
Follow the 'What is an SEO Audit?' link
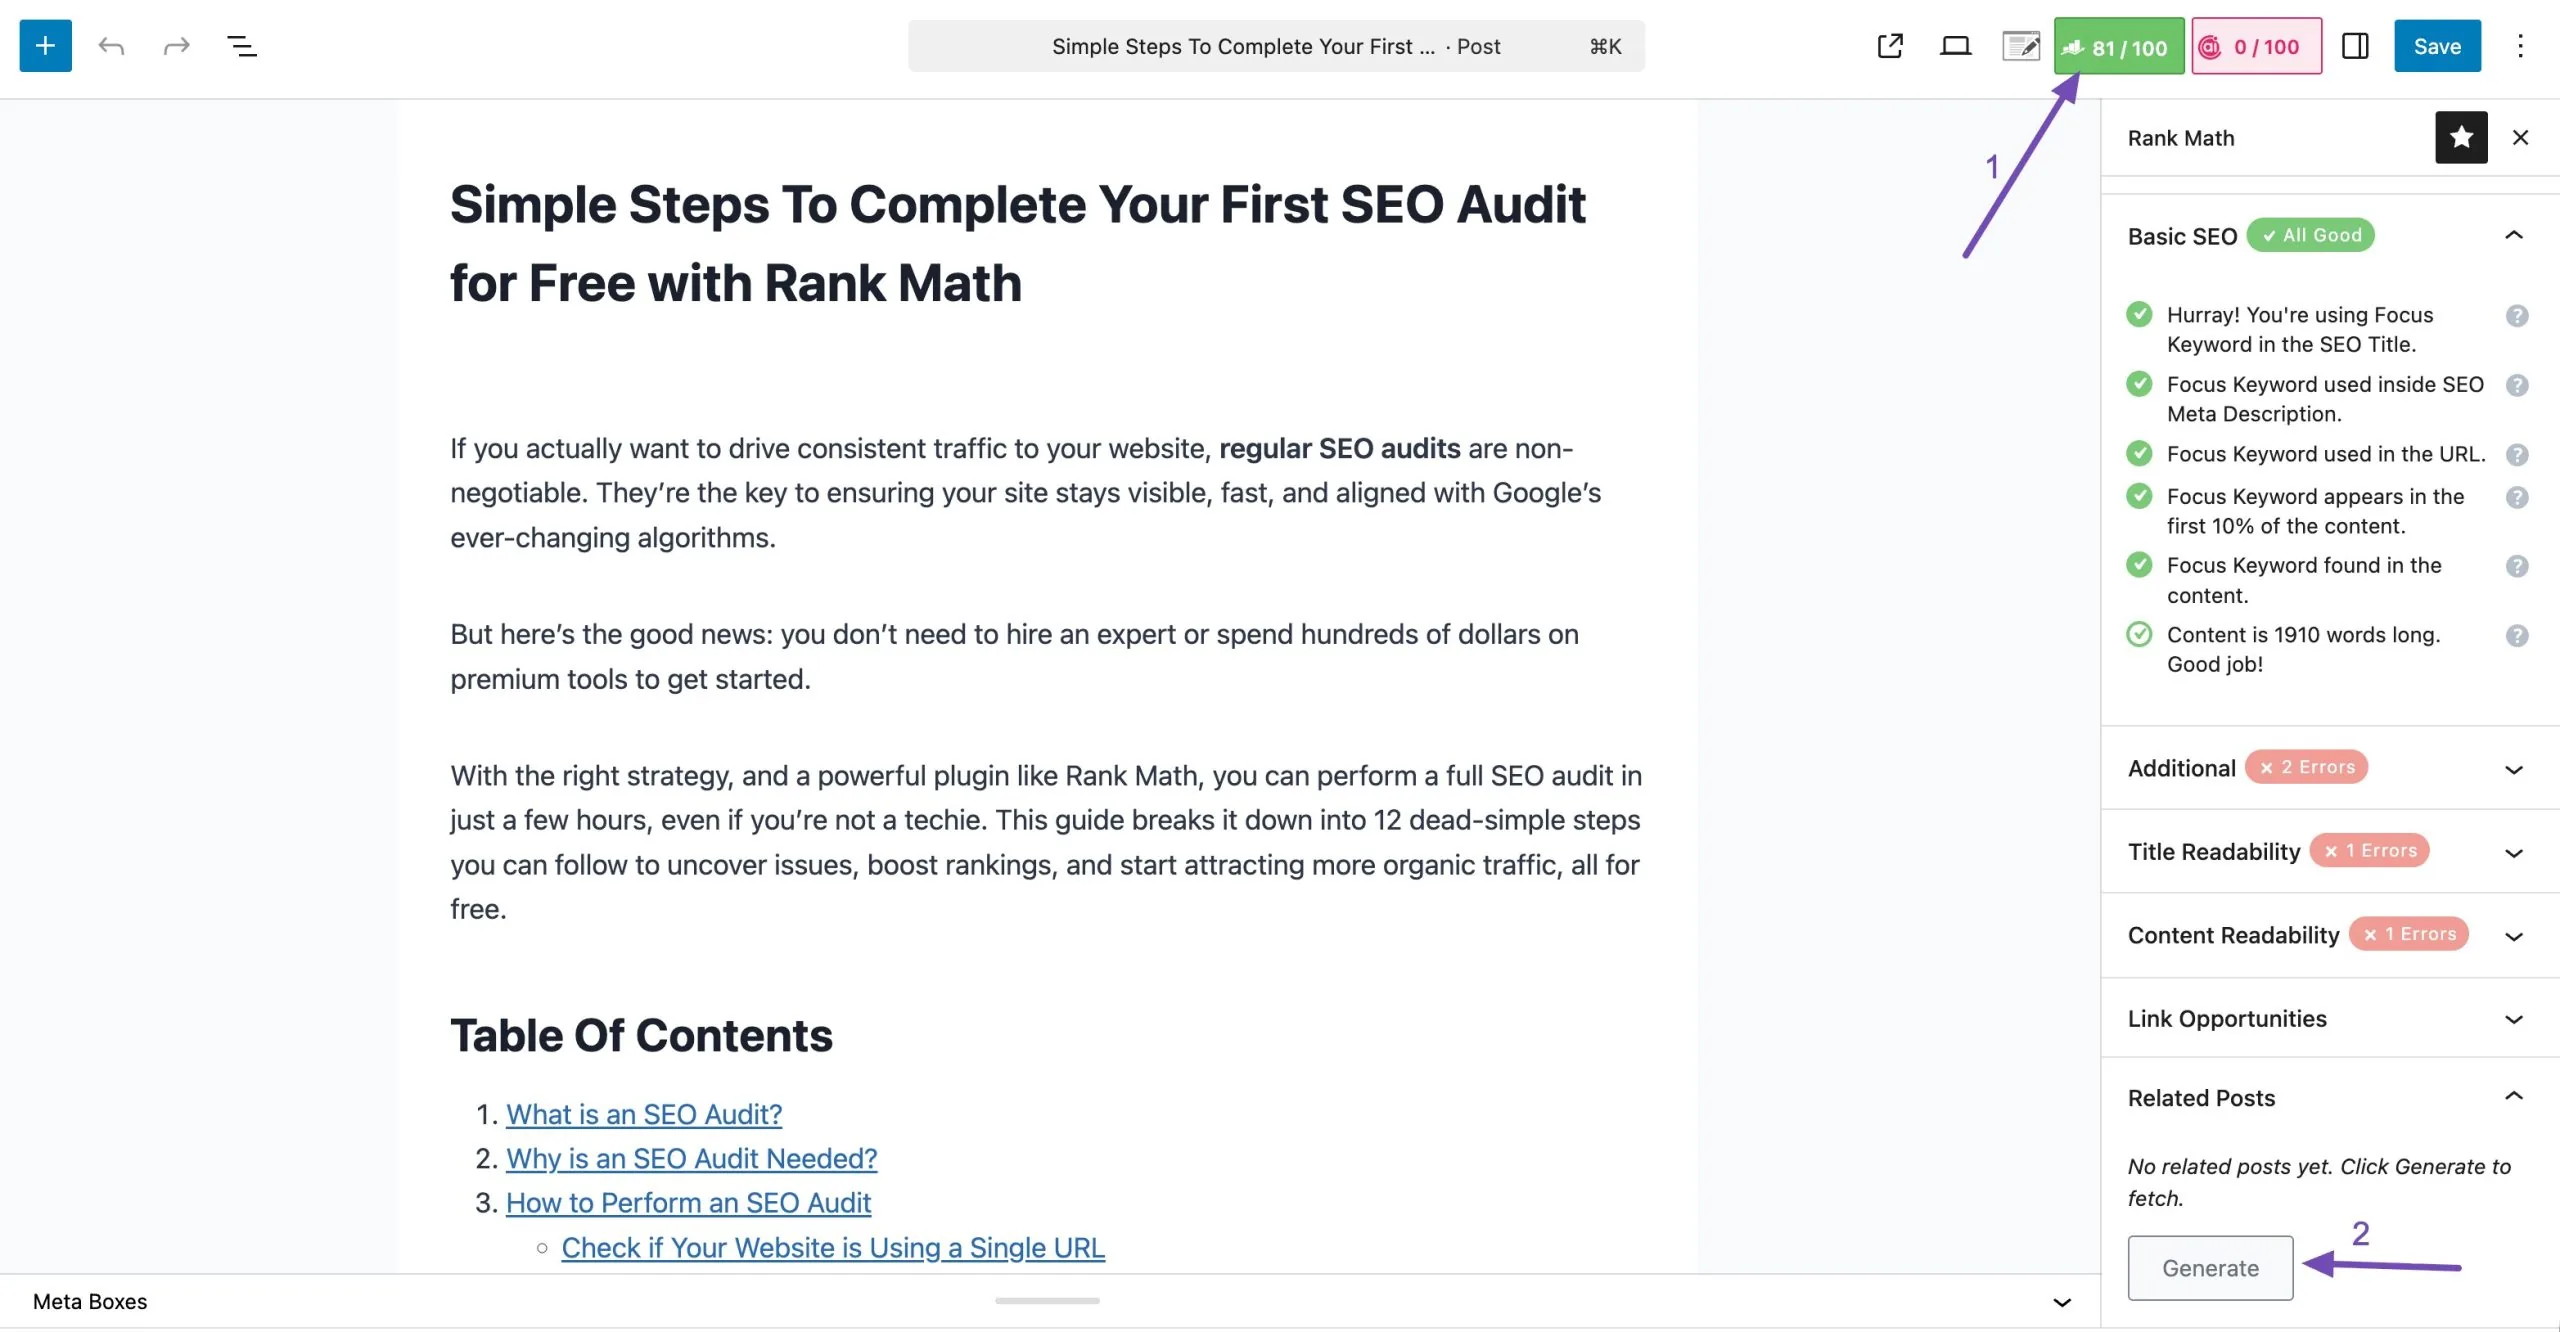[x=643, y=1114]
